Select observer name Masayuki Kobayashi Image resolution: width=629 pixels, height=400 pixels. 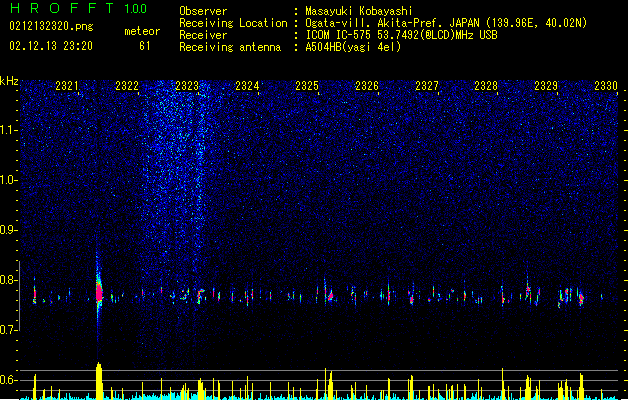click(359, 11)
